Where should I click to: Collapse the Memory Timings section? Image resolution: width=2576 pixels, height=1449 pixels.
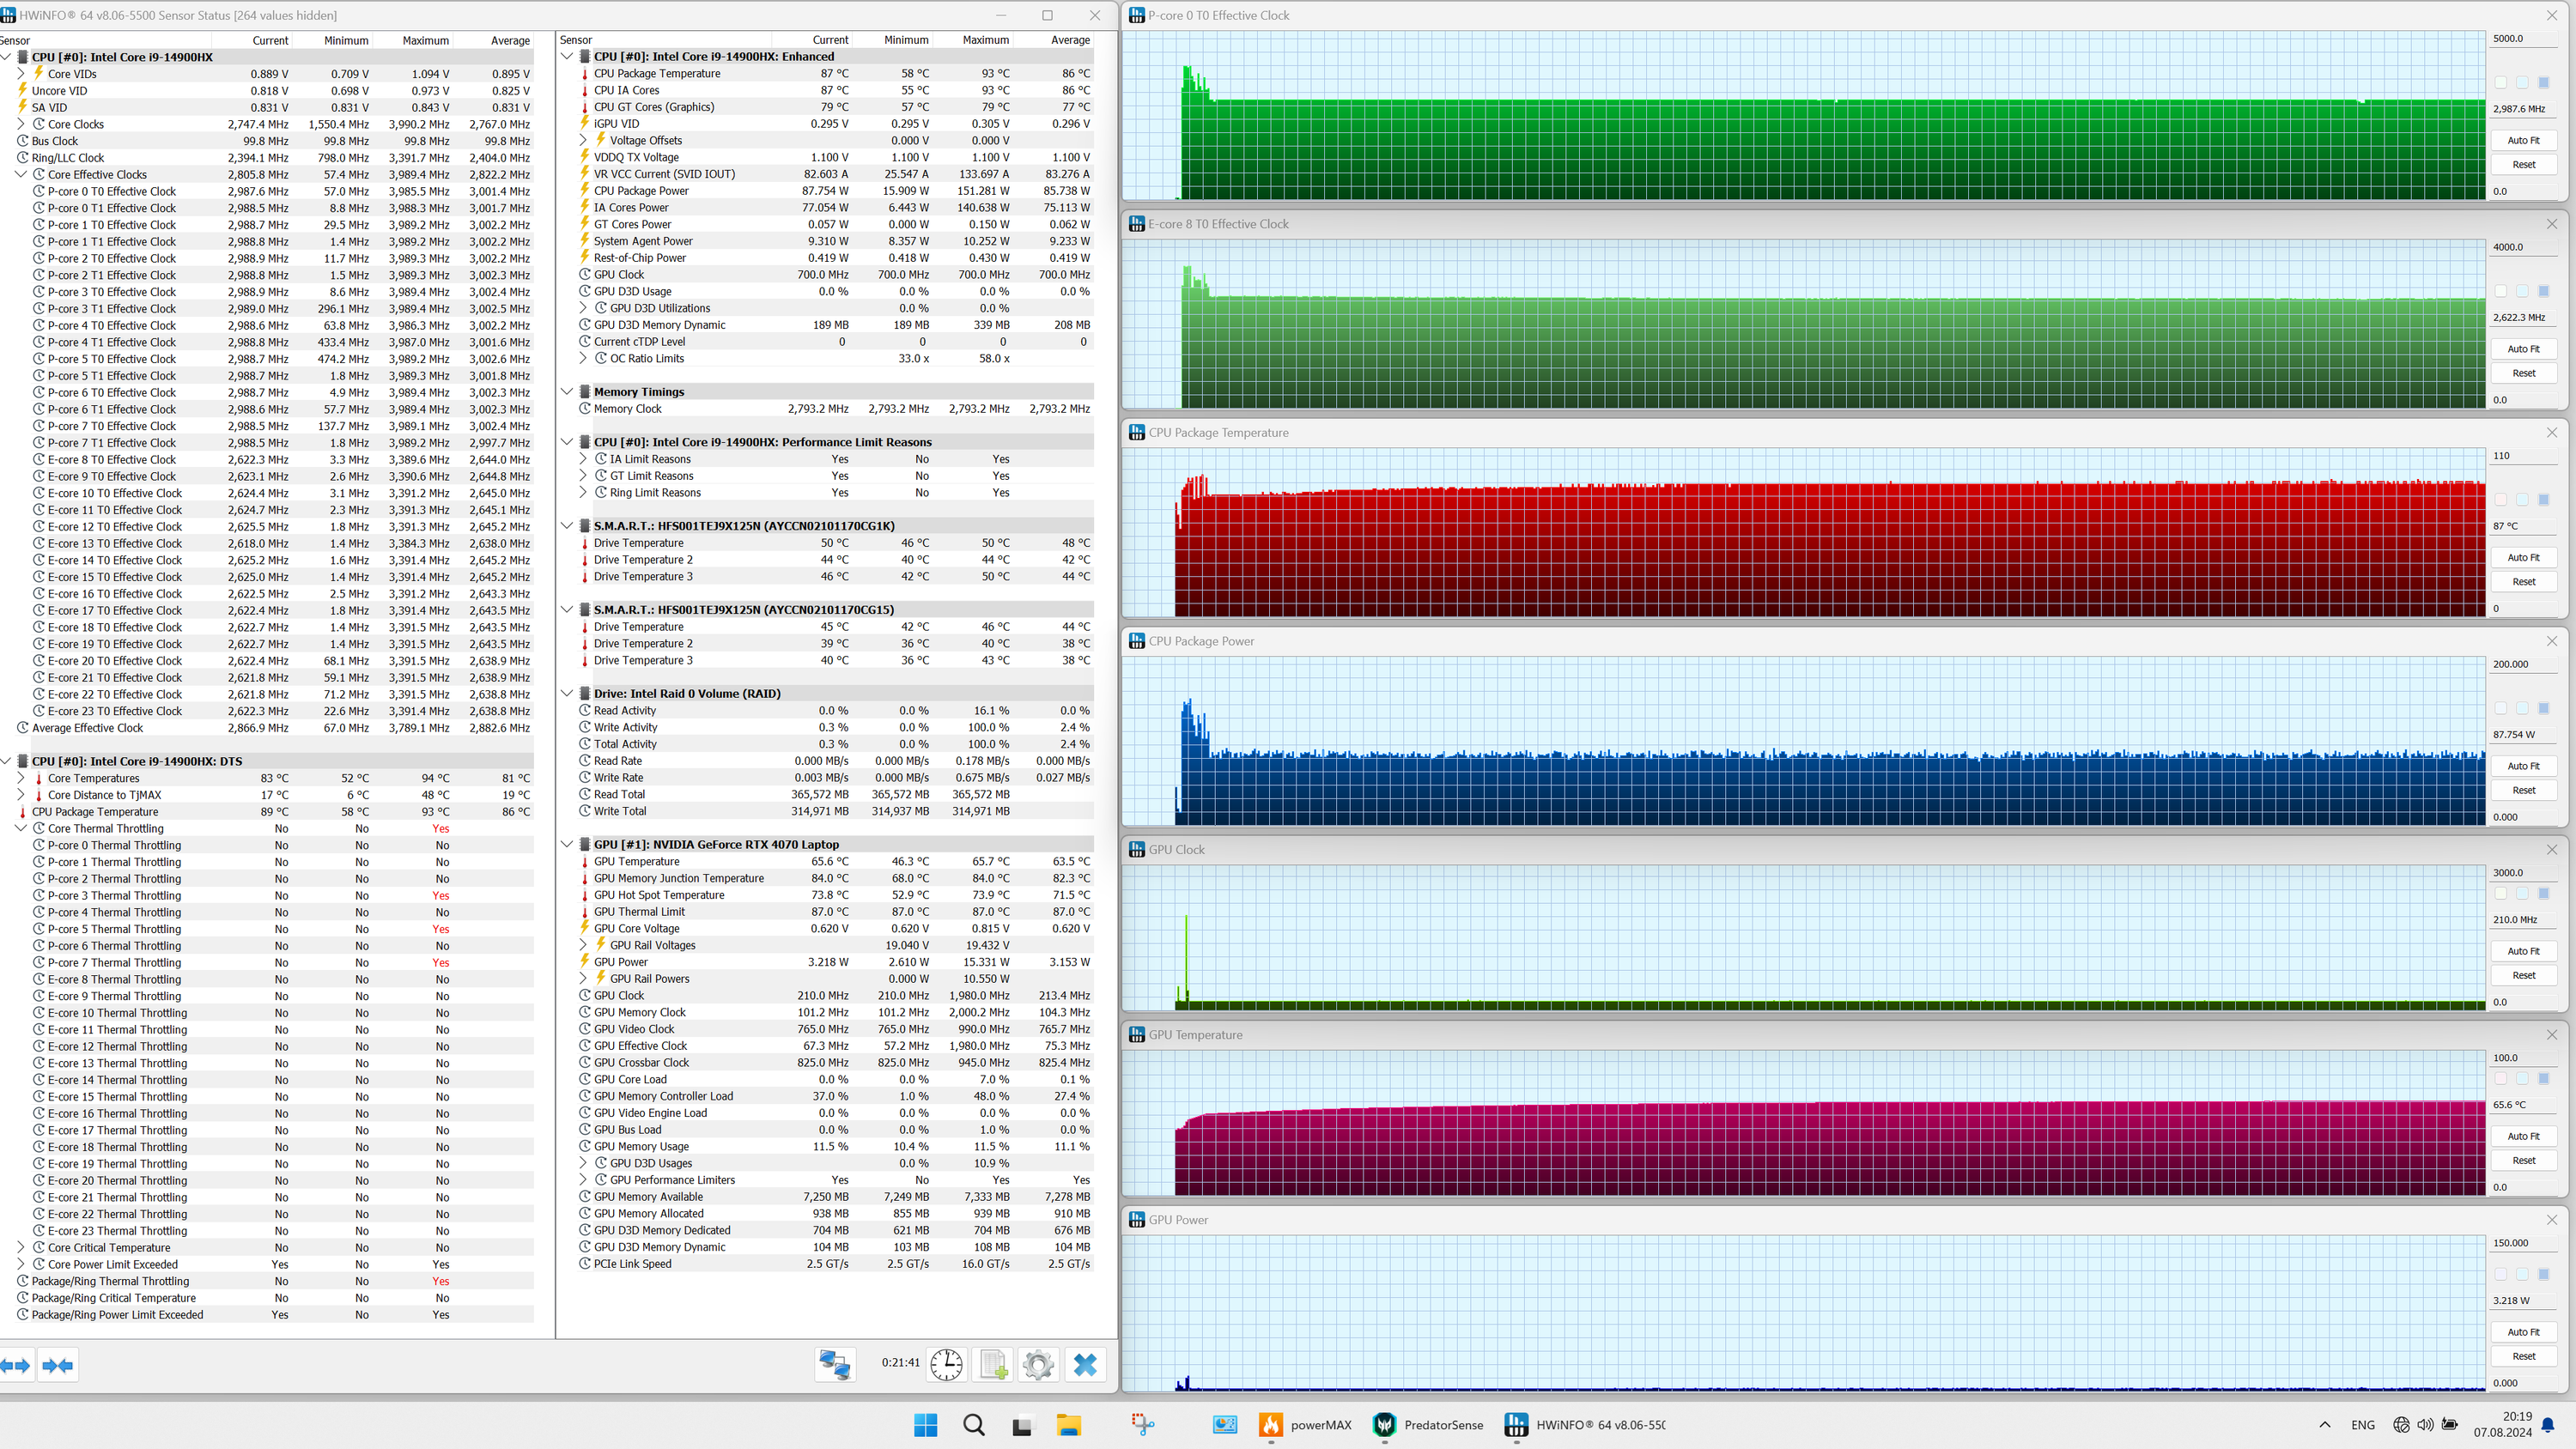(567, 392)
